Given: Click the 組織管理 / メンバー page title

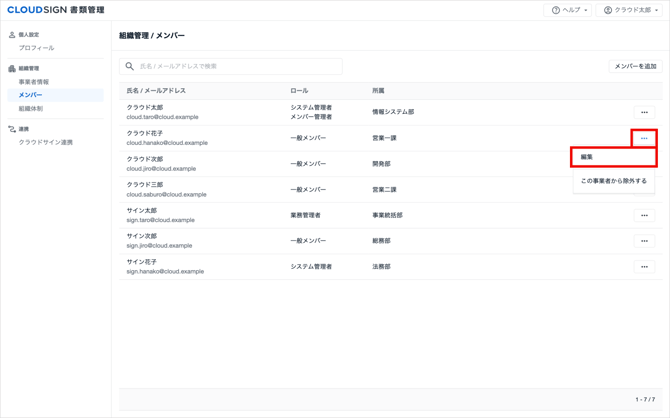Looking at the screenshot, I should click(152, 35).
